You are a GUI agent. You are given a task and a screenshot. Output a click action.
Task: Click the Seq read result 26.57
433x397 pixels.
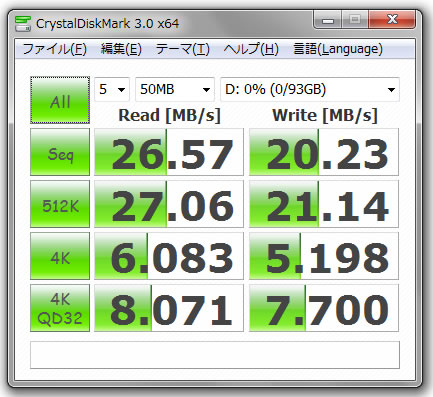click(x=169, y=152)
